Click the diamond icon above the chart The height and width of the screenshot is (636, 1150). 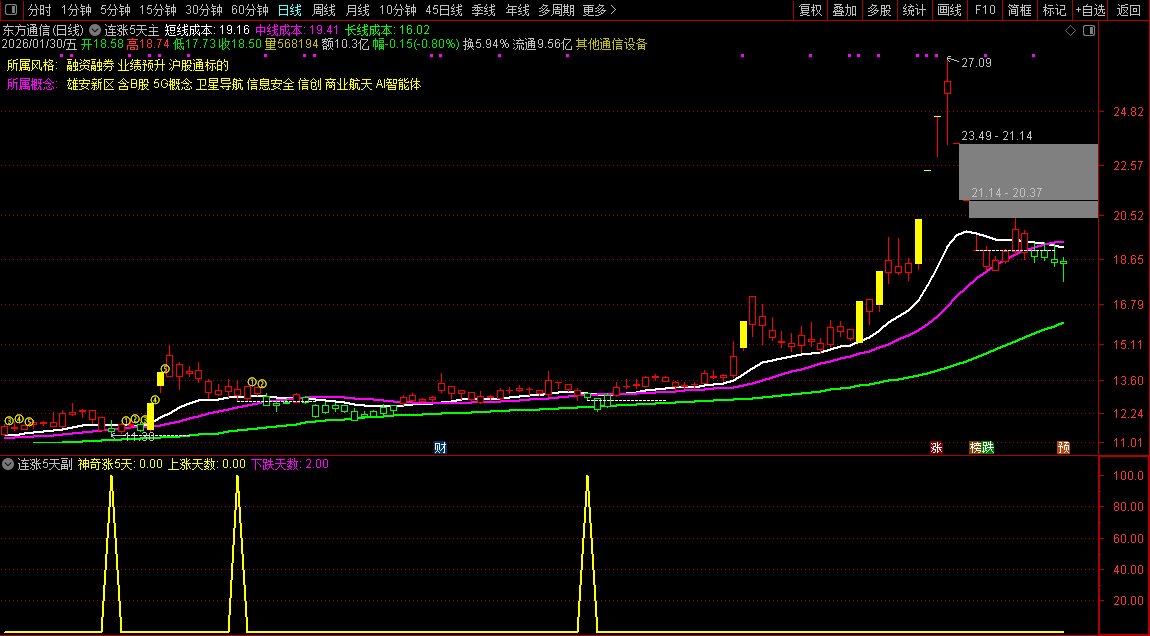click(1070, 31)
